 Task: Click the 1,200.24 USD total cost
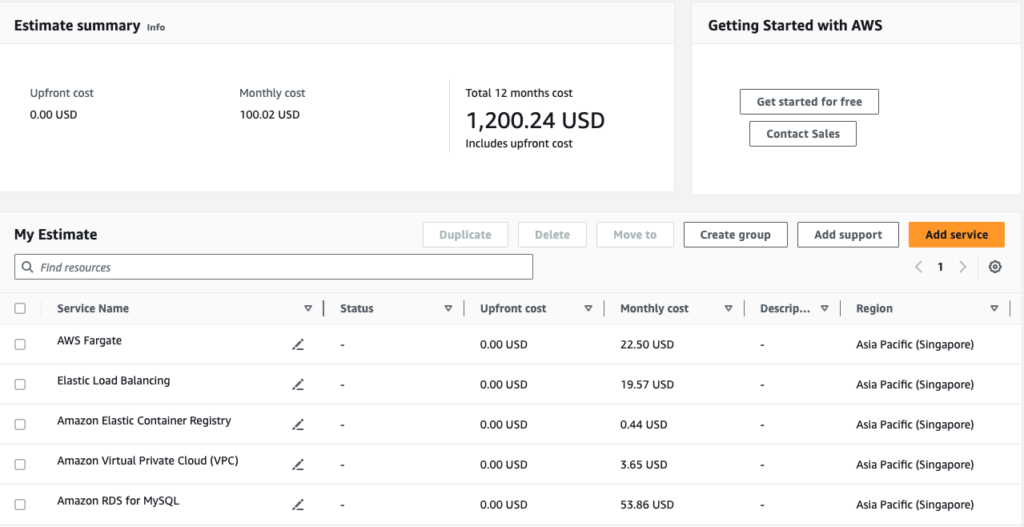click(x=535, y=120)
